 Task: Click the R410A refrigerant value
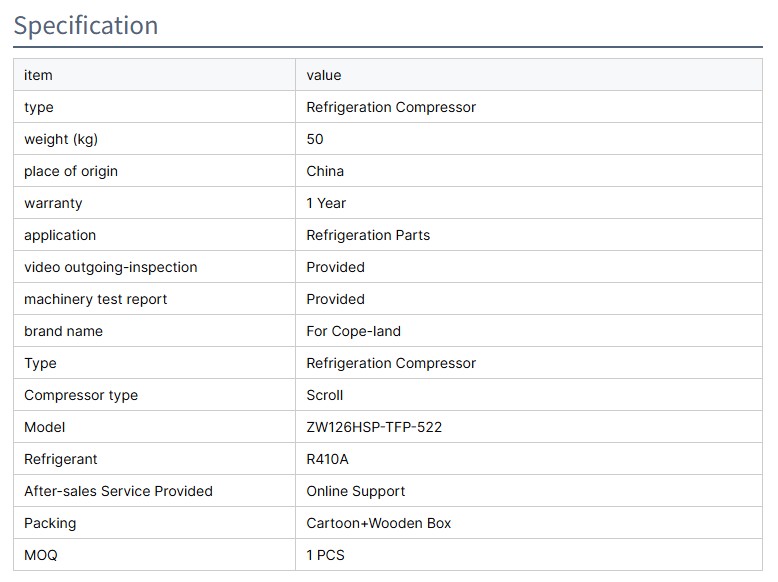[x=327, y=459]
